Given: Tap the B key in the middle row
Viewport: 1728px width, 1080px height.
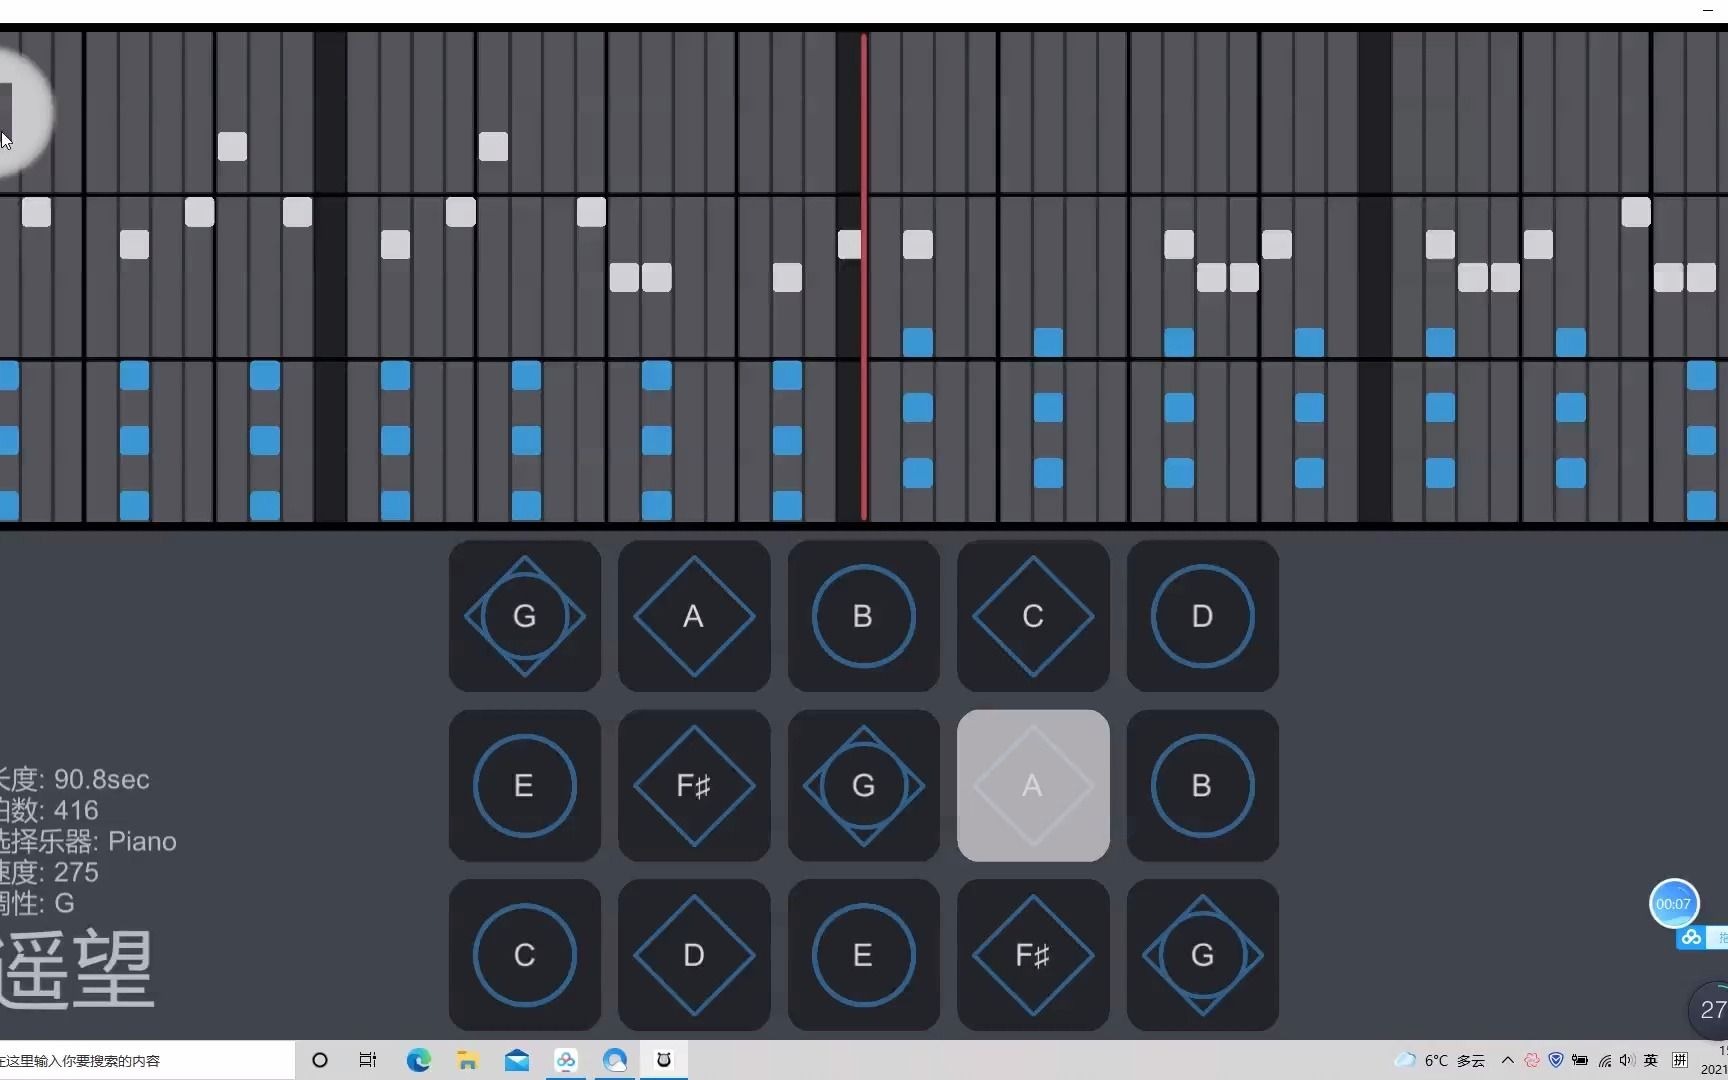Looking at the screenshot, I should [x=1203, y=786].
